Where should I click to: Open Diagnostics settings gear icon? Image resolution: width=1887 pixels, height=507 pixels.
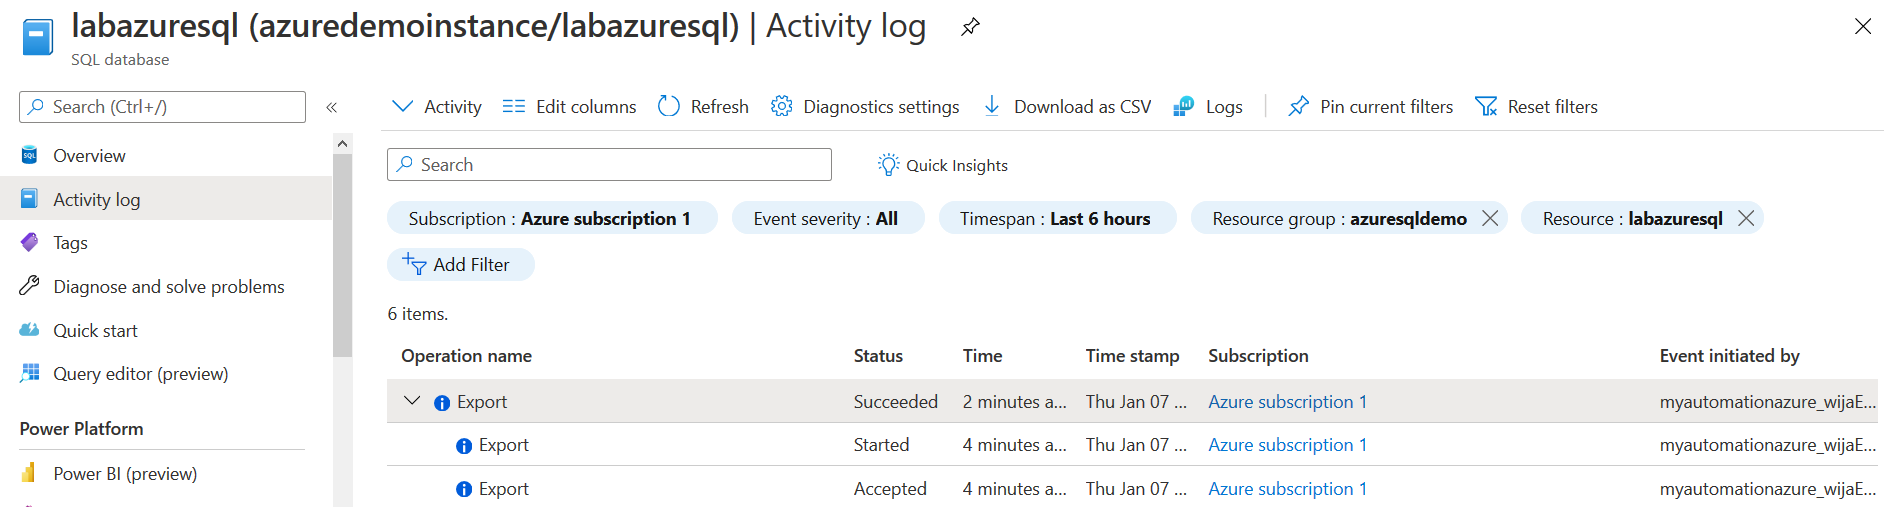[x=781, y=106]
